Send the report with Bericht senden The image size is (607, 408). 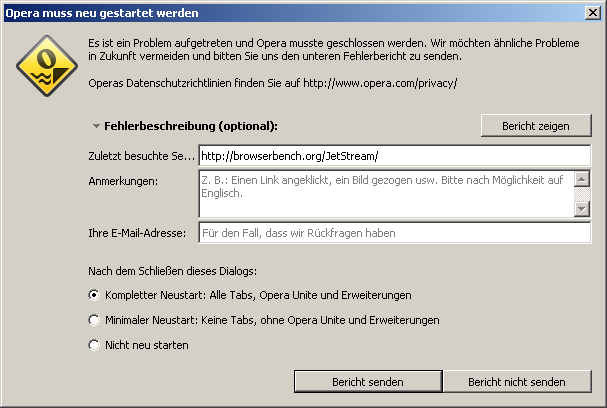(368, 382)
